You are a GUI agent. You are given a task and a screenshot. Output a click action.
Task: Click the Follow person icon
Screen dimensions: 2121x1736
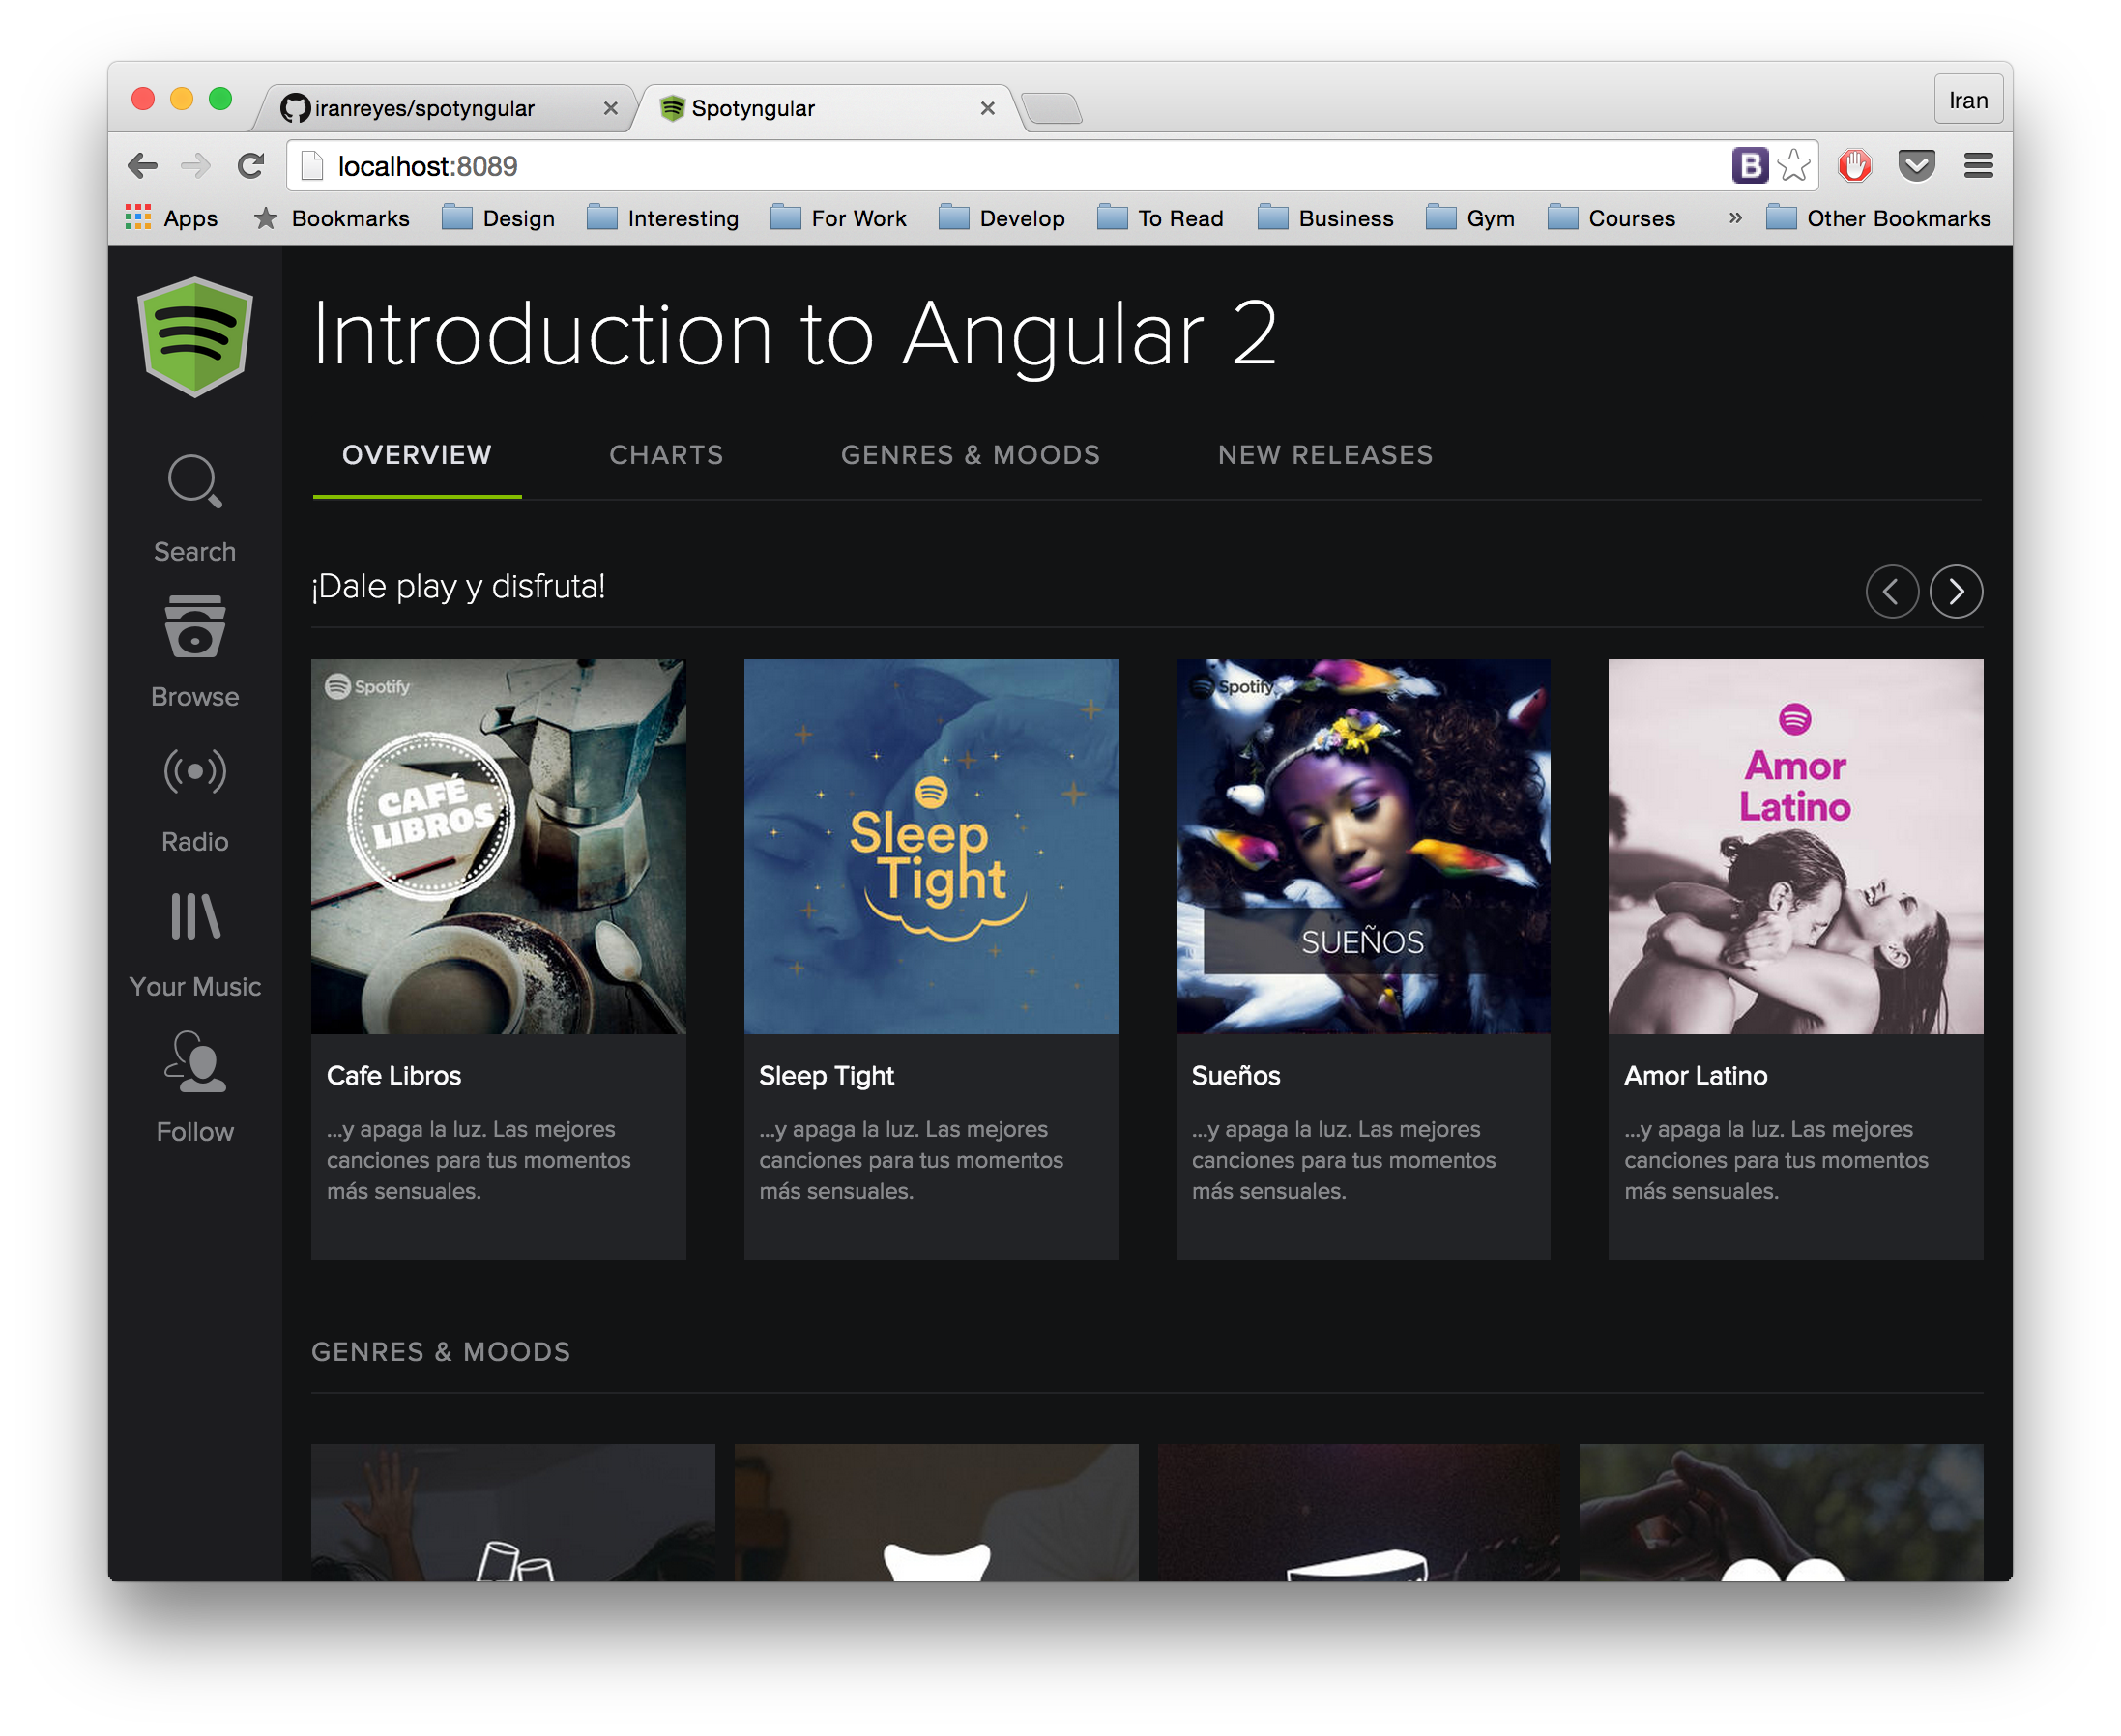point(194,1062)
